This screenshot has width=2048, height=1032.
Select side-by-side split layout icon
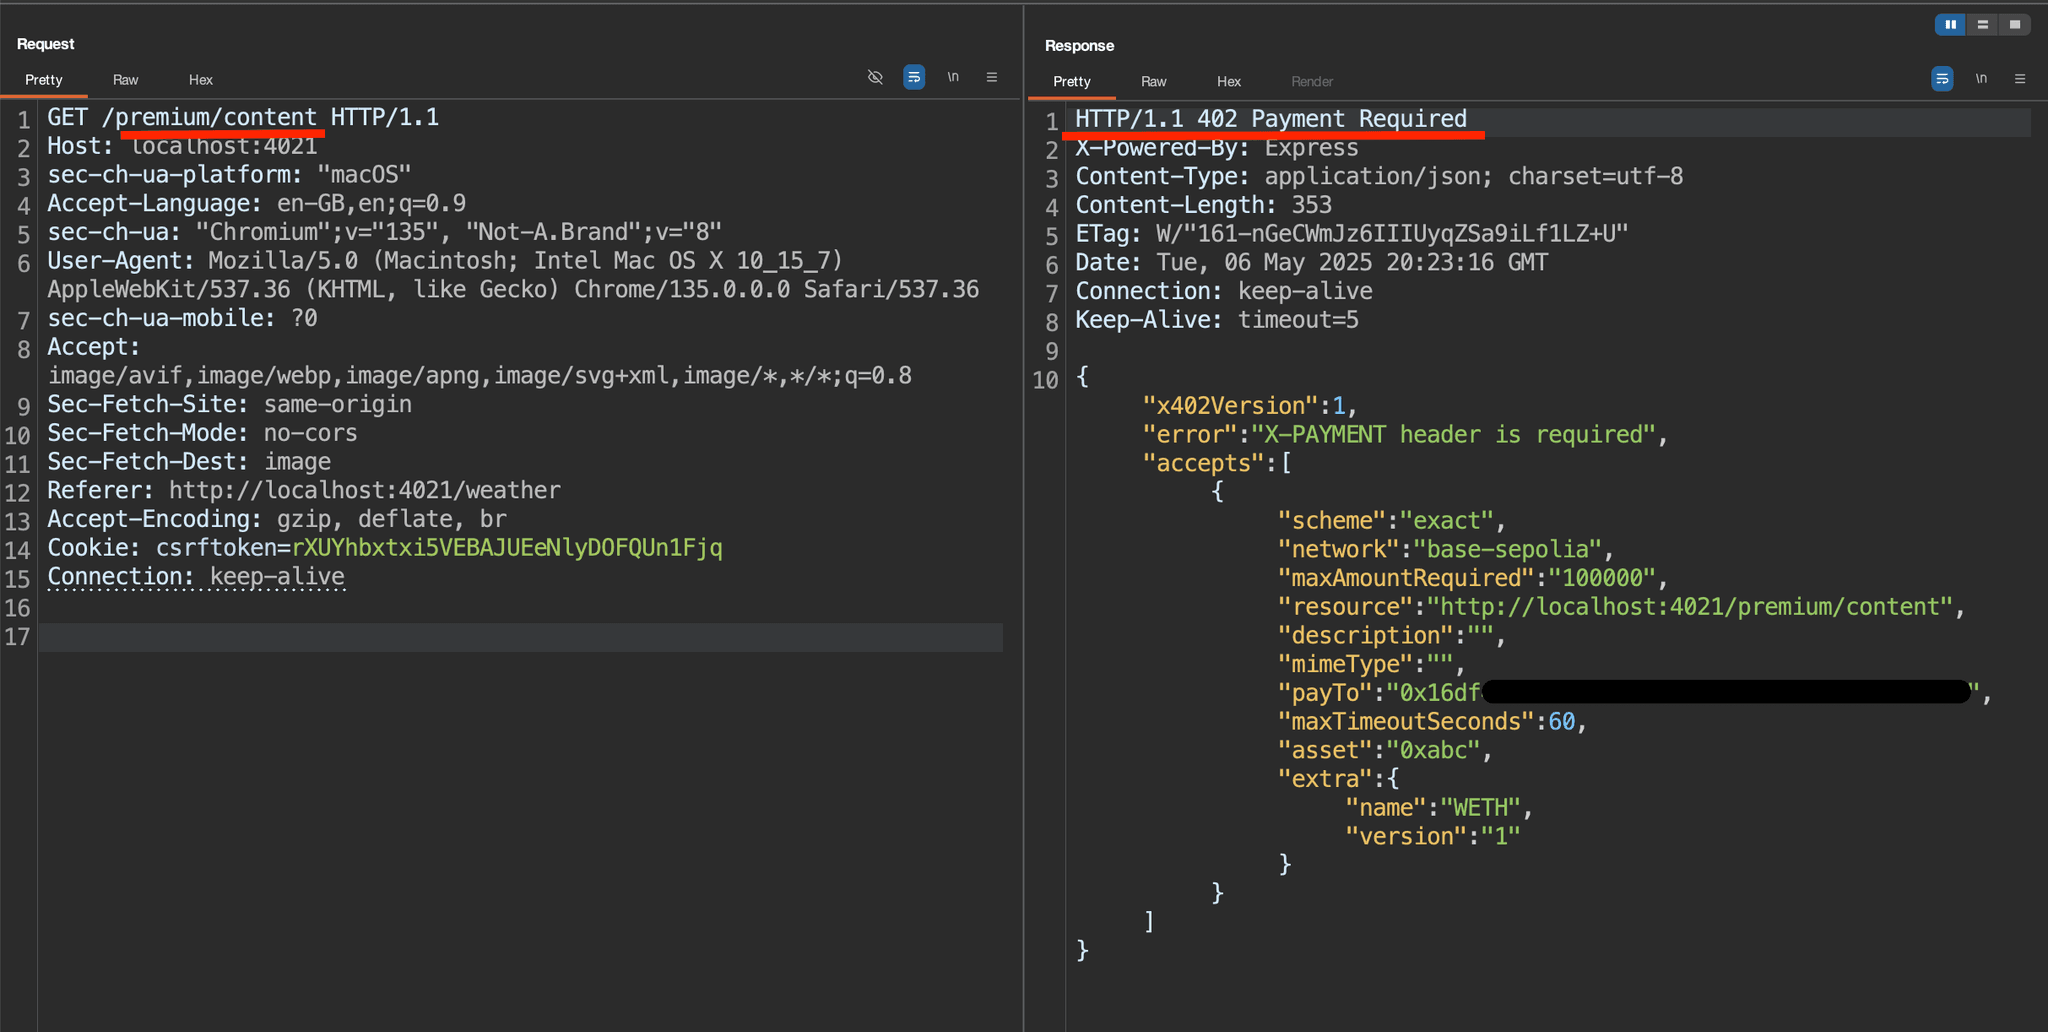[1950, 25]
